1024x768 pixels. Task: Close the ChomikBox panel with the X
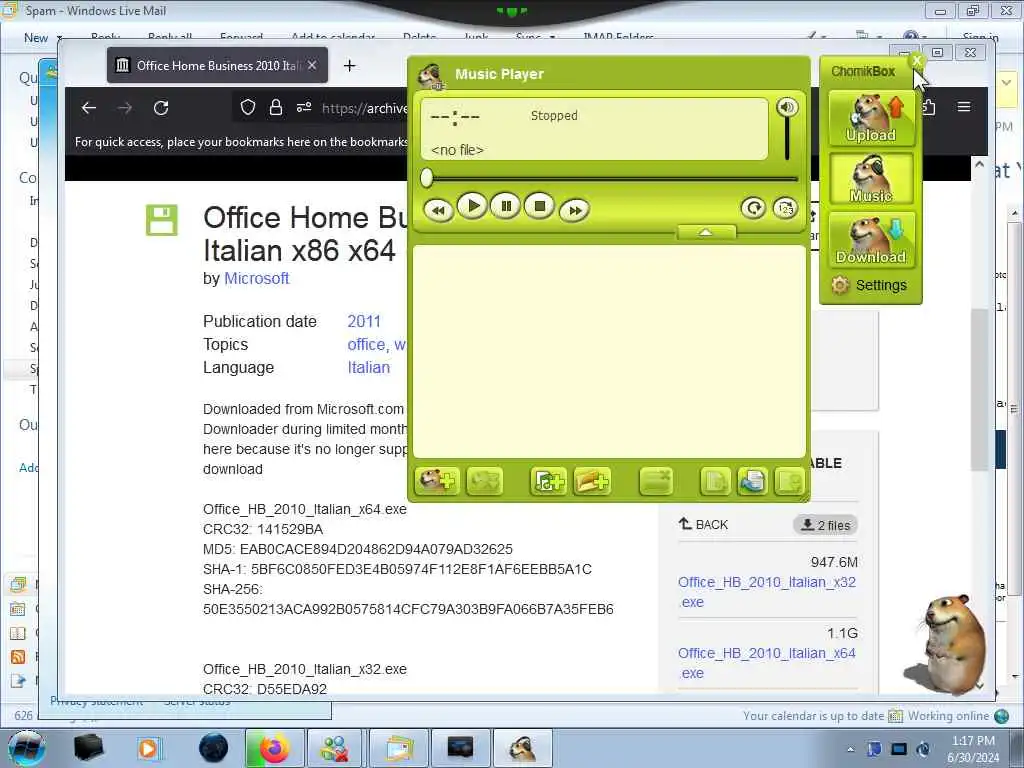pos(917,61)
